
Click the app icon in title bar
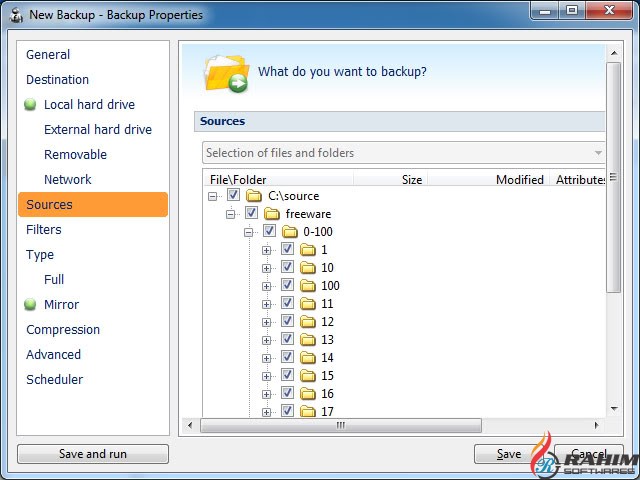pos(16,15)
